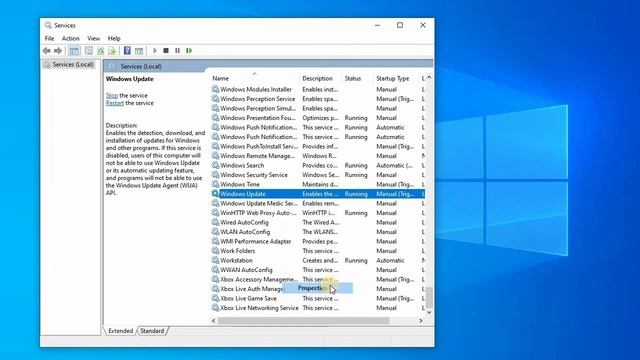Viewport: 640px width, 360px height.
Task: Open the Action menu
Action: coord(71,38)
